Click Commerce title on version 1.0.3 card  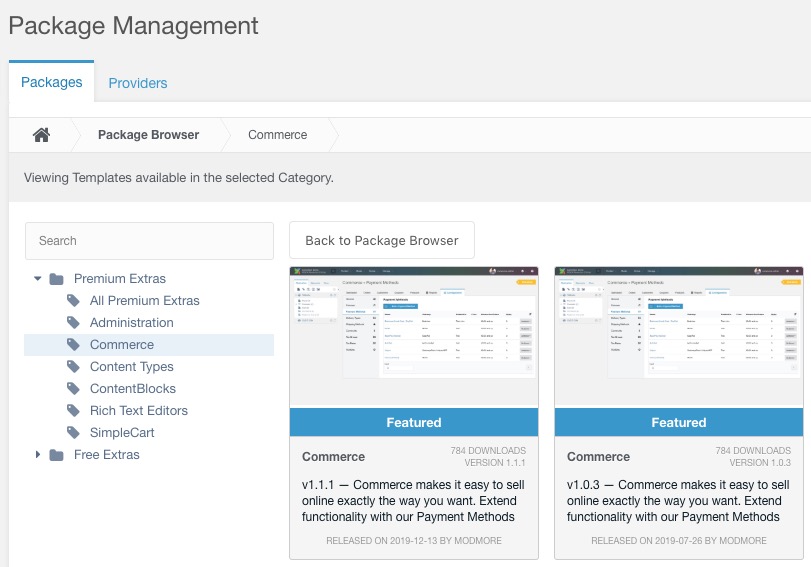[x=598, y=457]
